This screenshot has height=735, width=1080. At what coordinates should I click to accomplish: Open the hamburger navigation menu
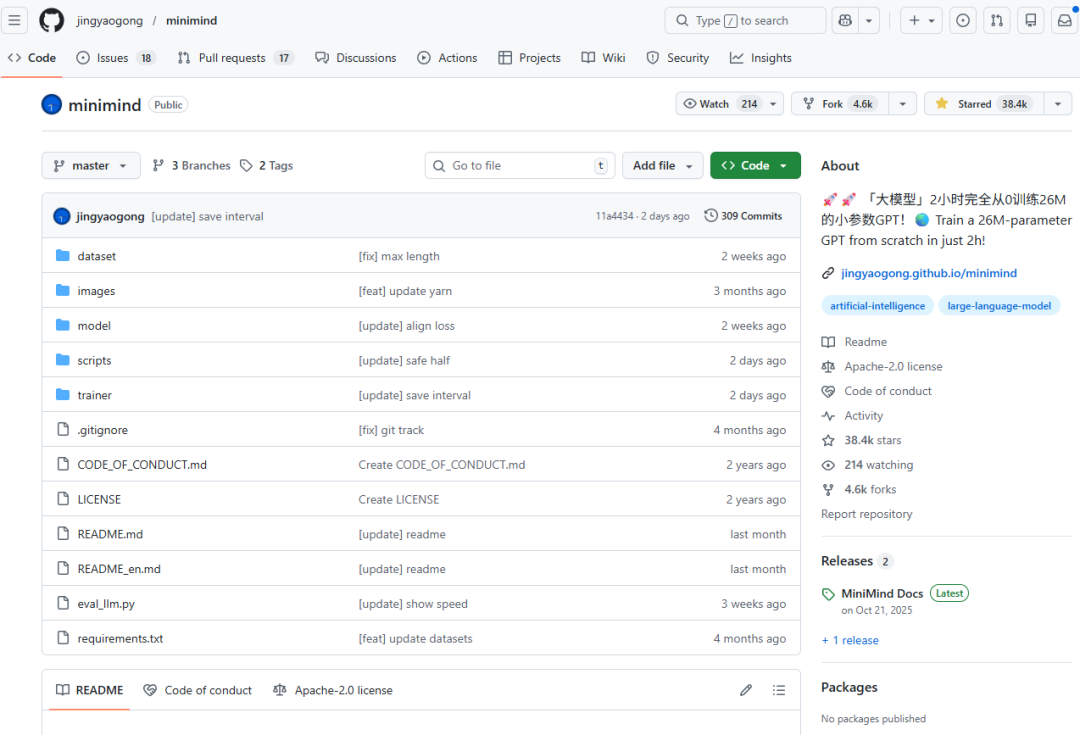14,20
